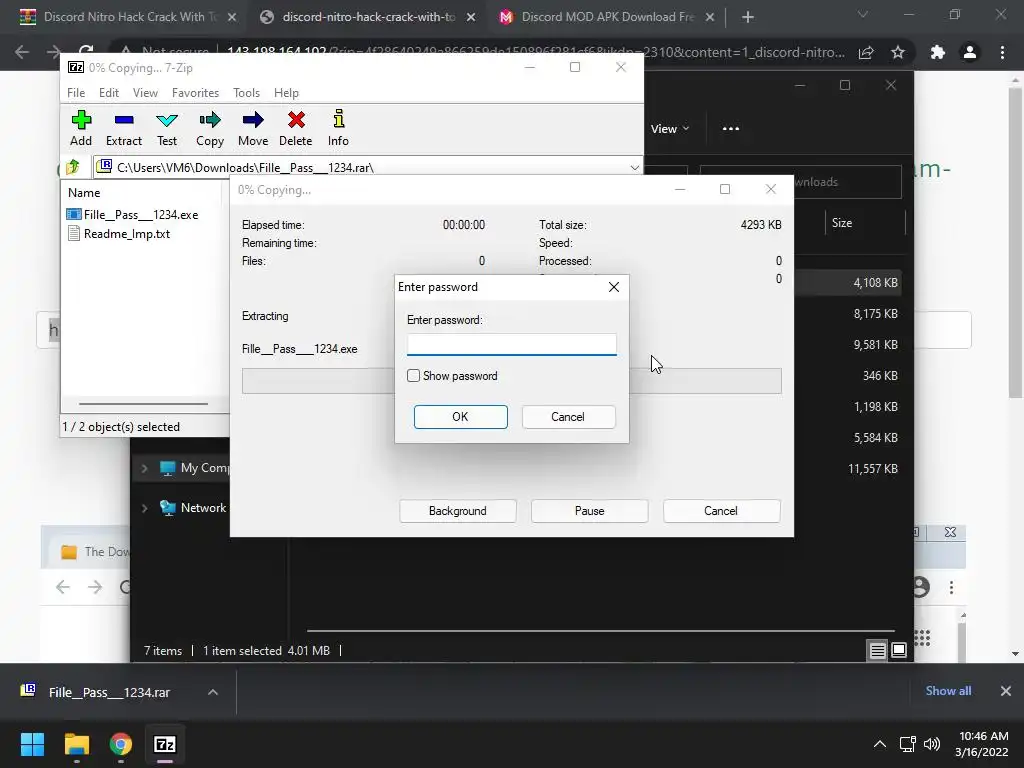1024x768 pixels.
Task: Open the Windows Start menu
Action: (x=32, y=744)
